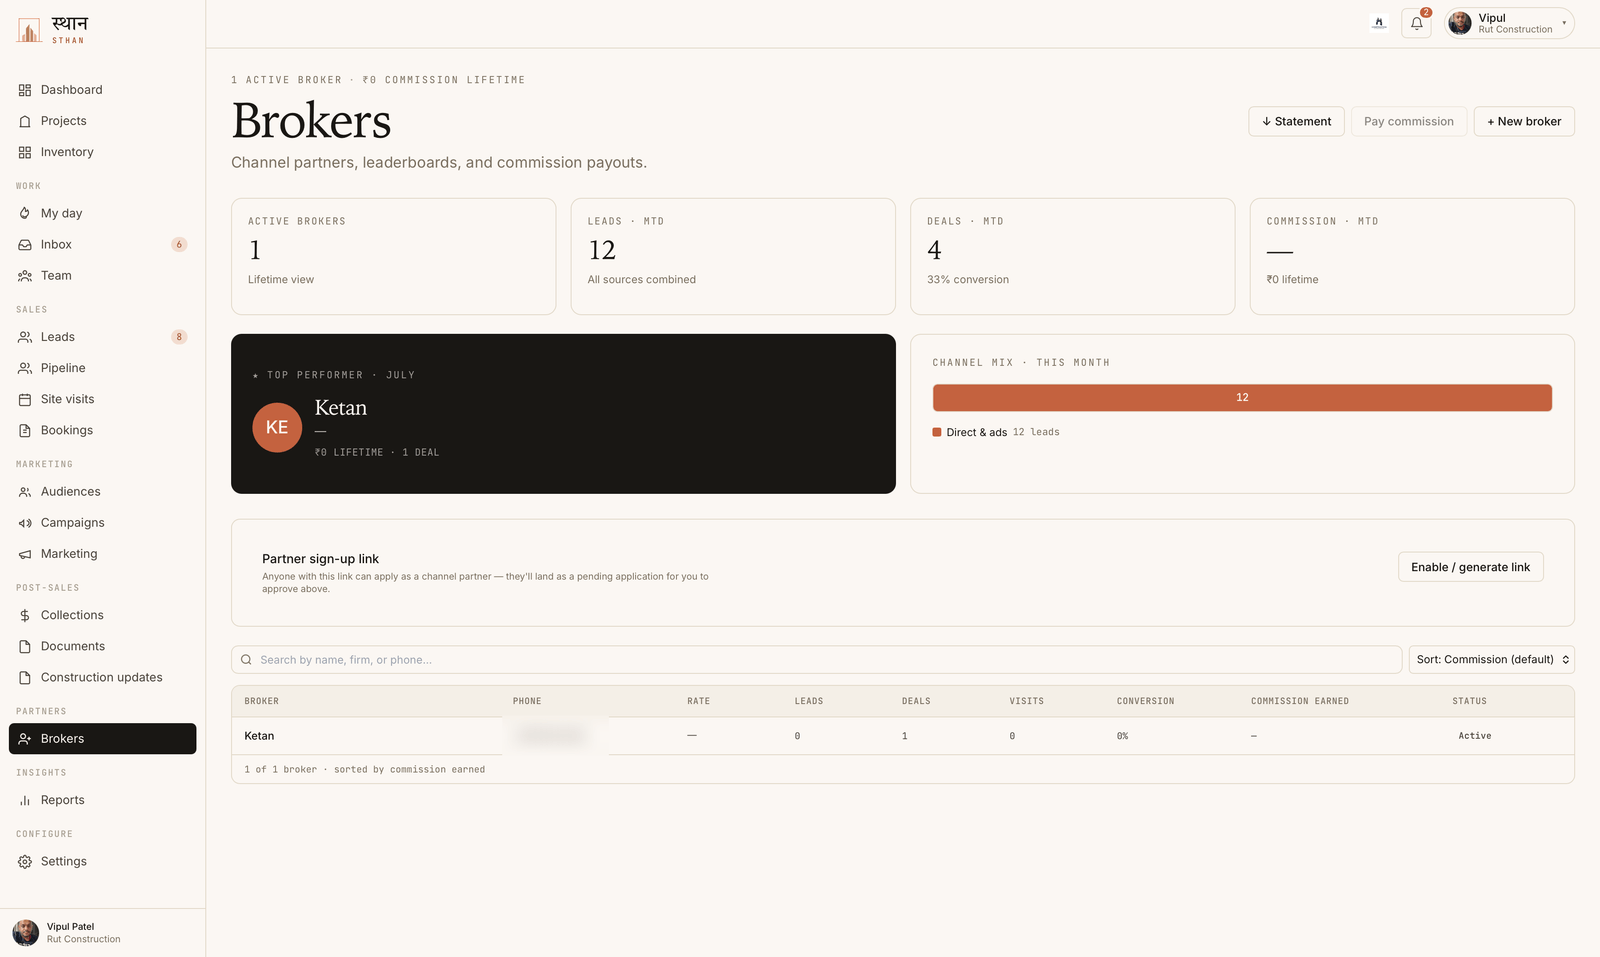Open Reports under Insights
Viewport: 1600px width, 957px height.
tap(102, 800)
